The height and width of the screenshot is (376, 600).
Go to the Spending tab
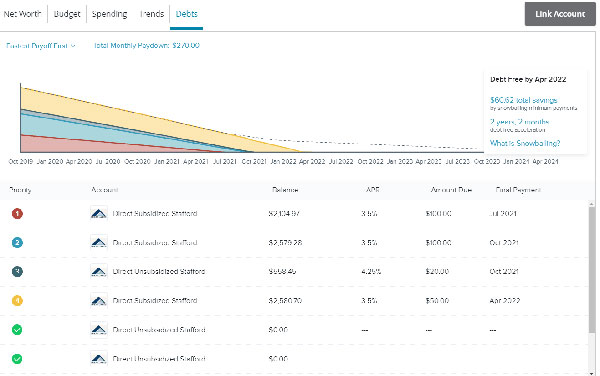(109, 14)
